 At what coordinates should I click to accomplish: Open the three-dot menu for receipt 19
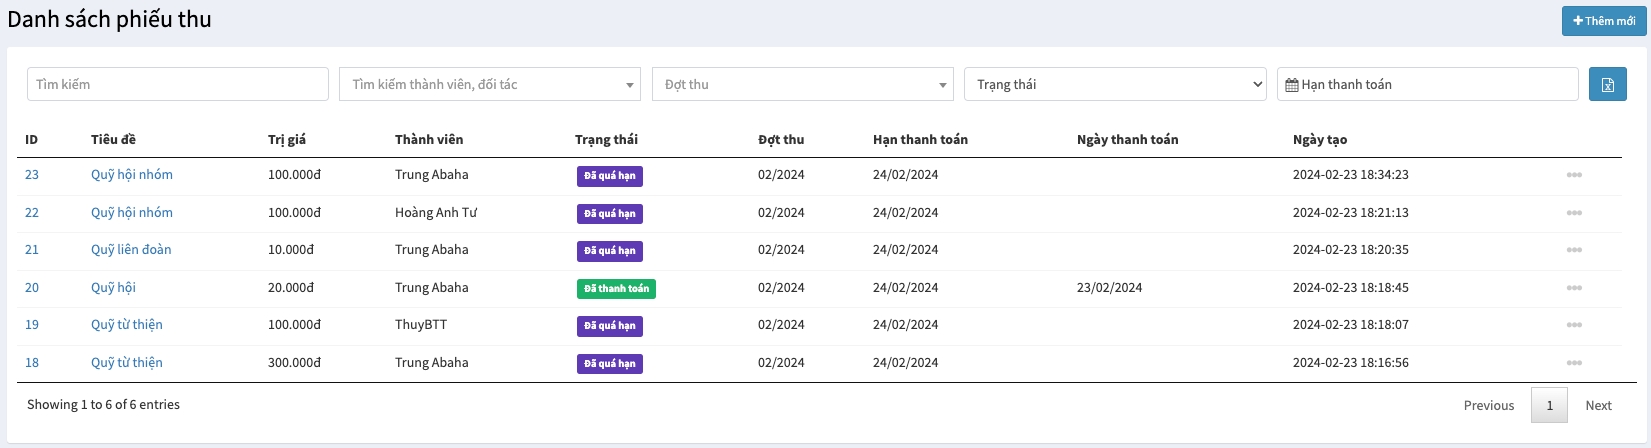(1574, 325)
